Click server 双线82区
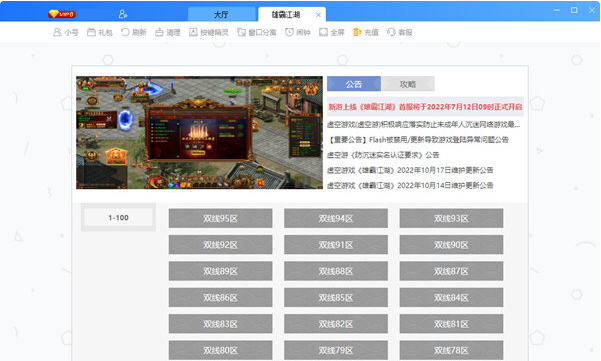 (x=336, y=324)
